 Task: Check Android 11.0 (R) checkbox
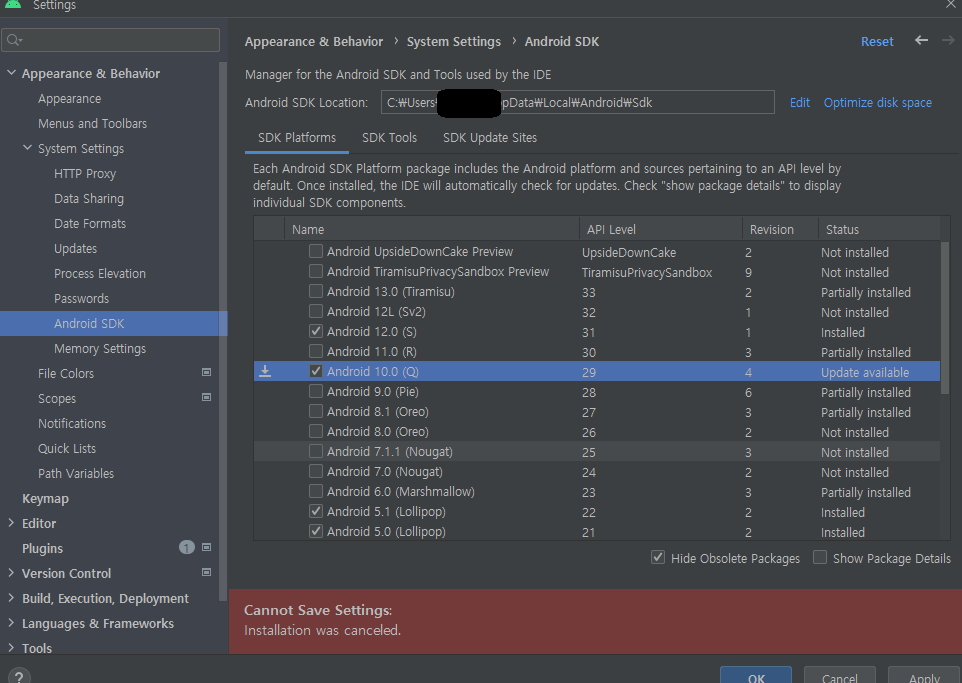[x=315, y=352]
